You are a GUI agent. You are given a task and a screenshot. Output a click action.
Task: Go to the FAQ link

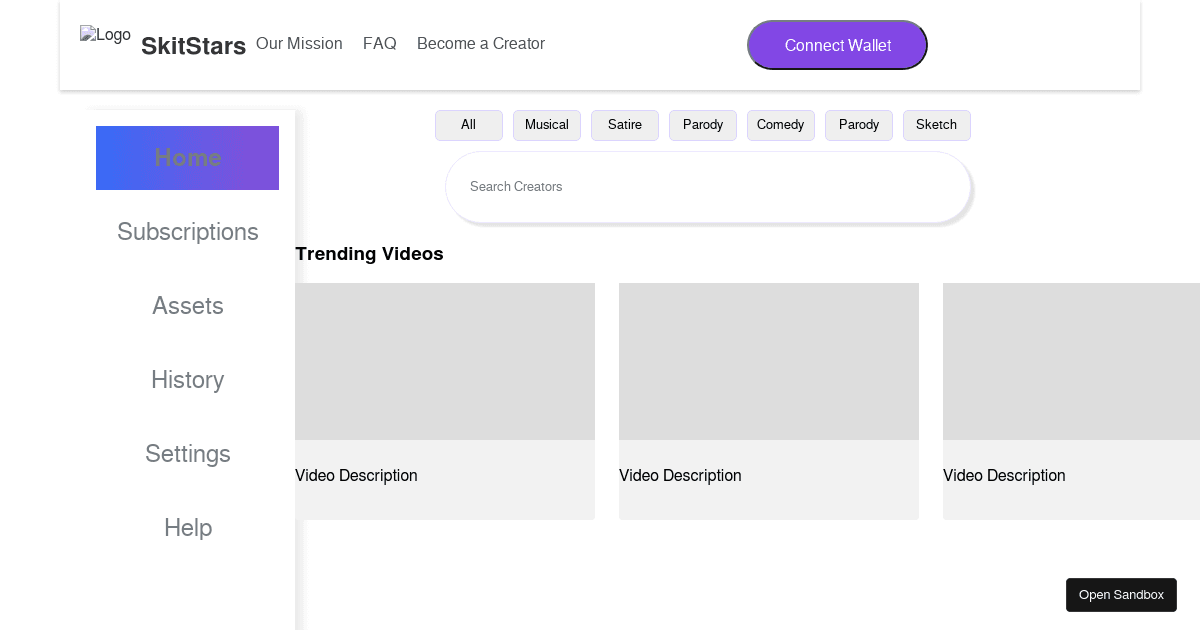coord(379,44)
